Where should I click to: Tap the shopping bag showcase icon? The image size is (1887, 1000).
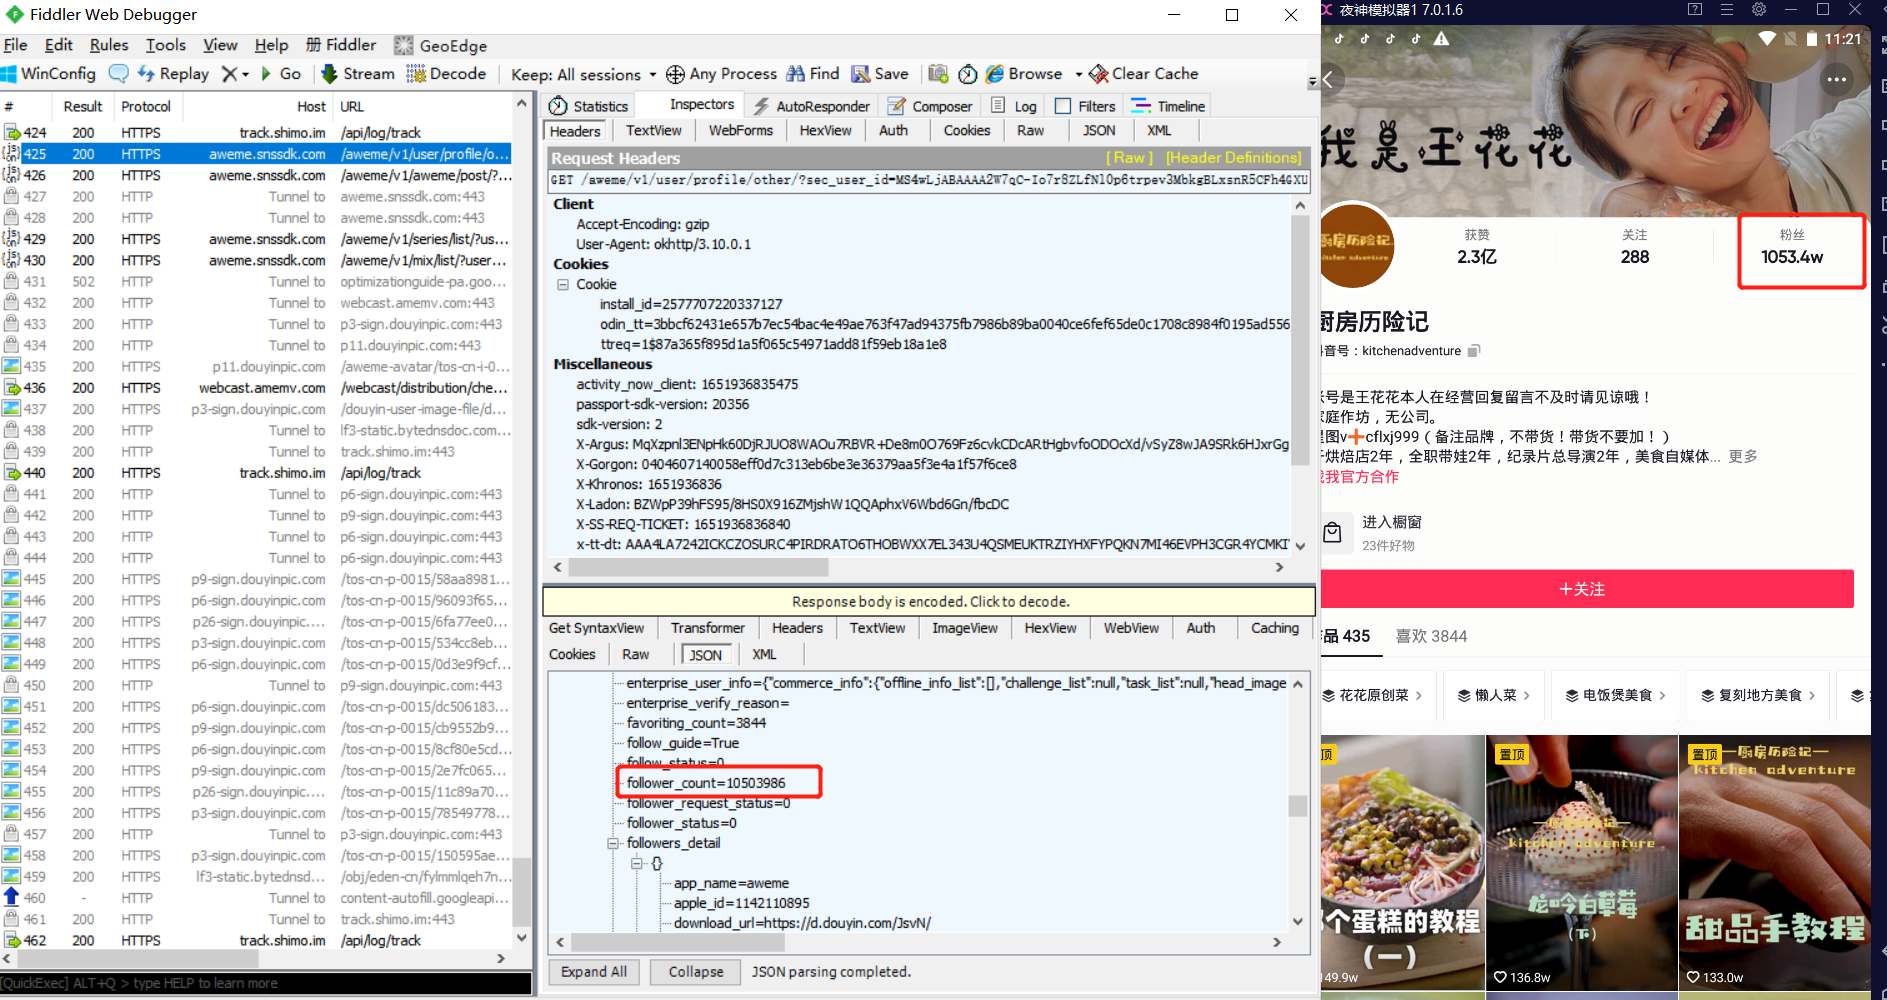click(1332, 533)
